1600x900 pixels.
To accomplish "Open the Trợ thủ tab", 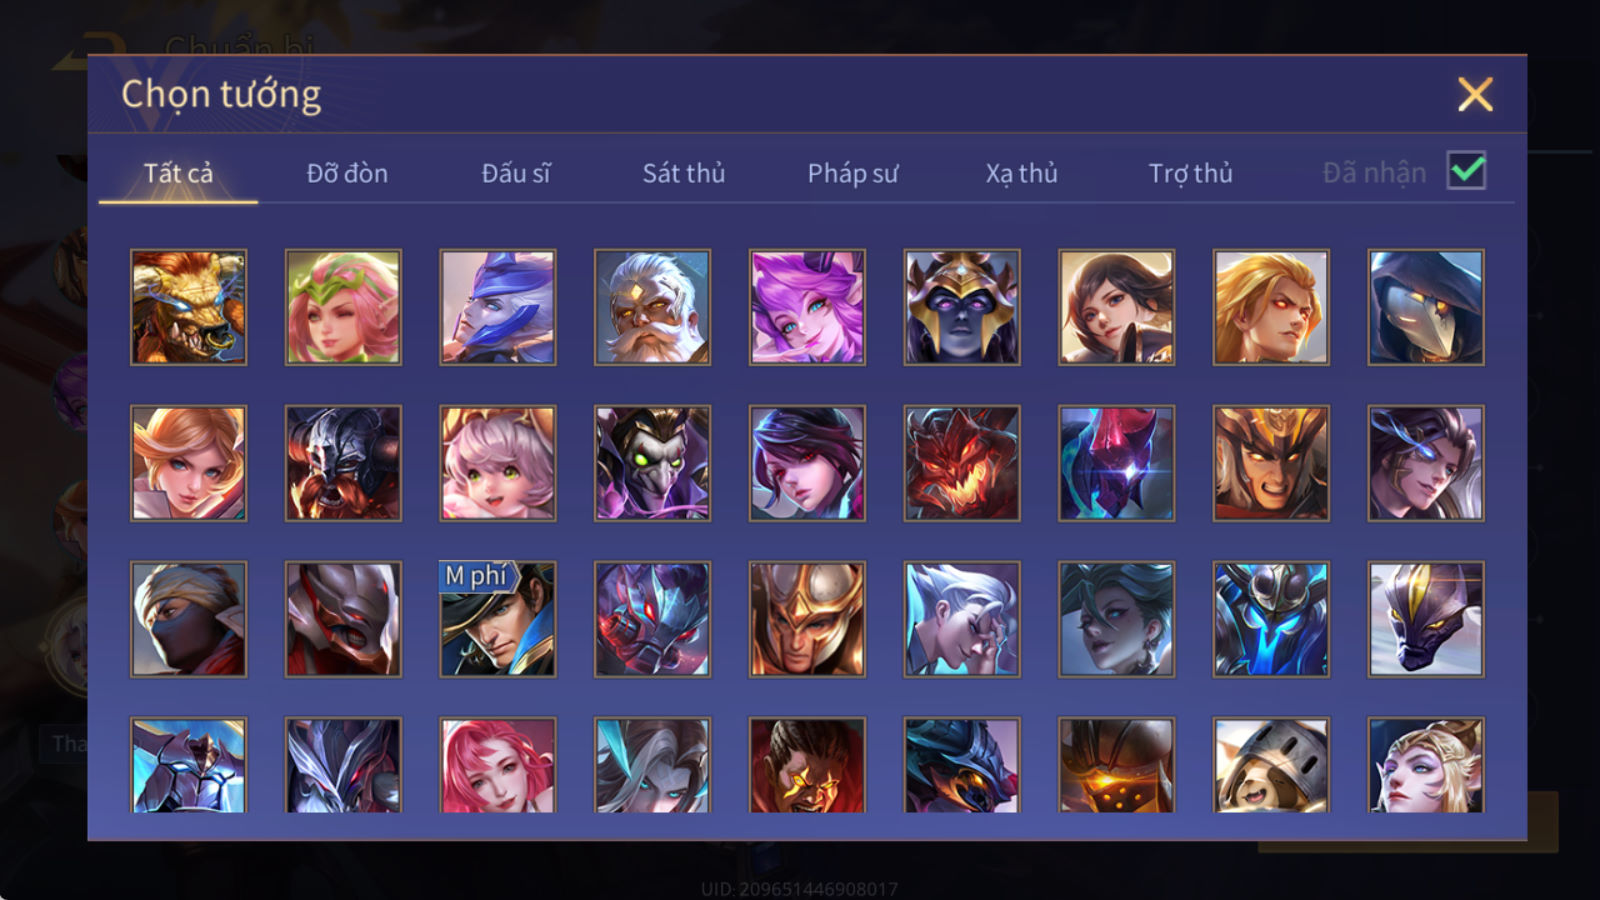I will [1190, 173].
